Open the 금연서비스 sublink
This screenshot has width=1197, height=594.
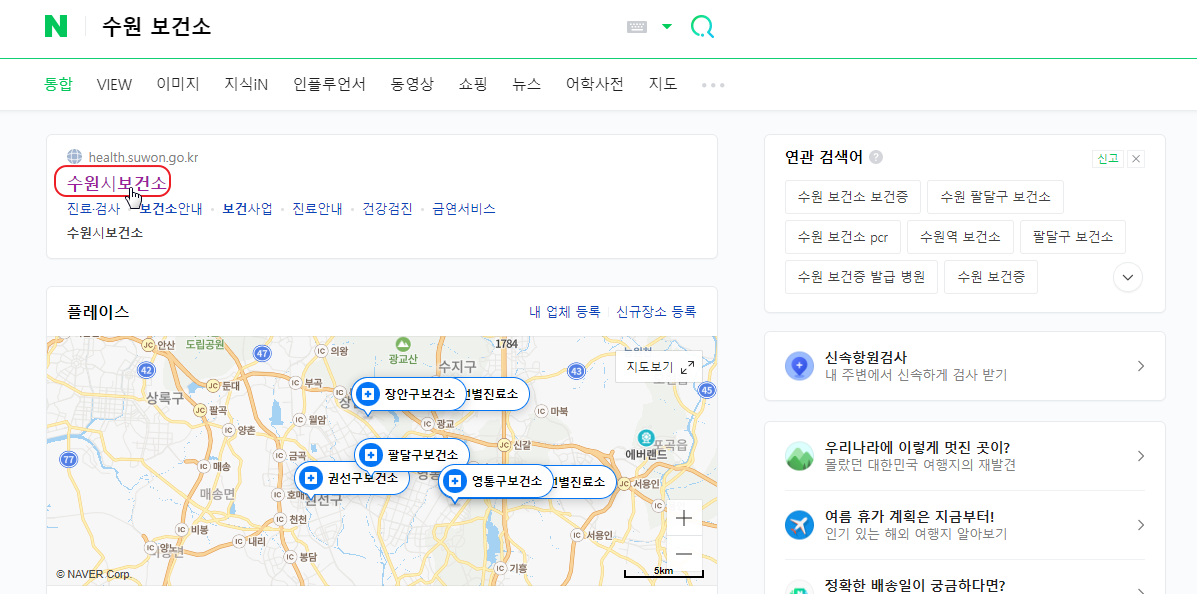[464, 208]
